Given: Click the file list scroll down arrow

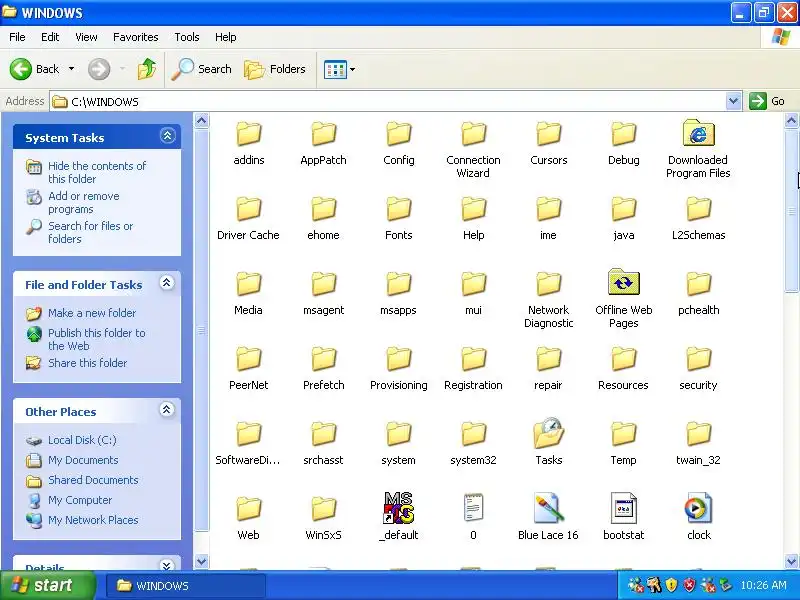Looking at the screenshot, I should pos(791,561).
